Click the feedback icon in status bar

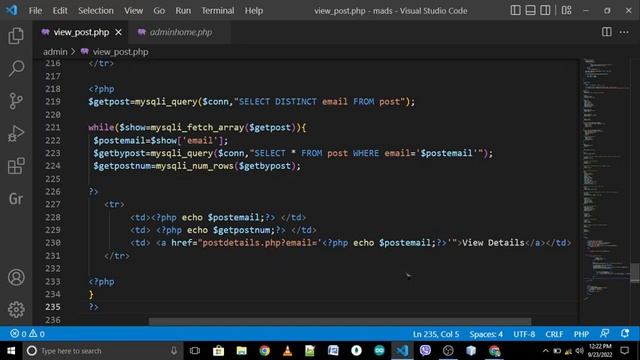point(604,333)
